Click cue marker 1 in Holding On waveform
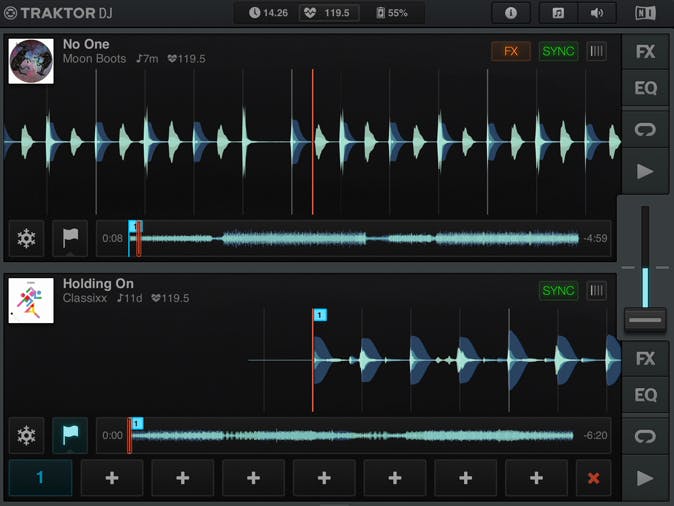This screenshot has height=506, width=674. click(320, 315)
